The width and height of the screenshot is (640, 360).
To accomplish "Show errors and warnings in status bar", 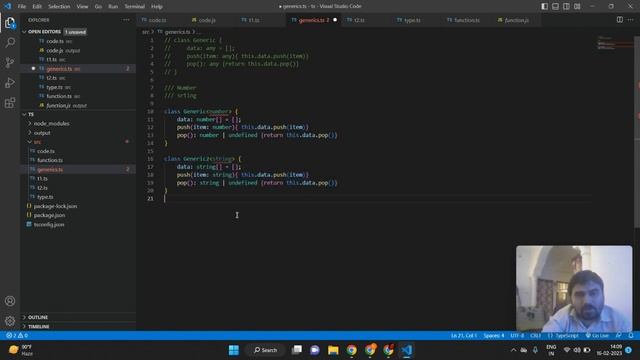I will [x=17, y=336].
